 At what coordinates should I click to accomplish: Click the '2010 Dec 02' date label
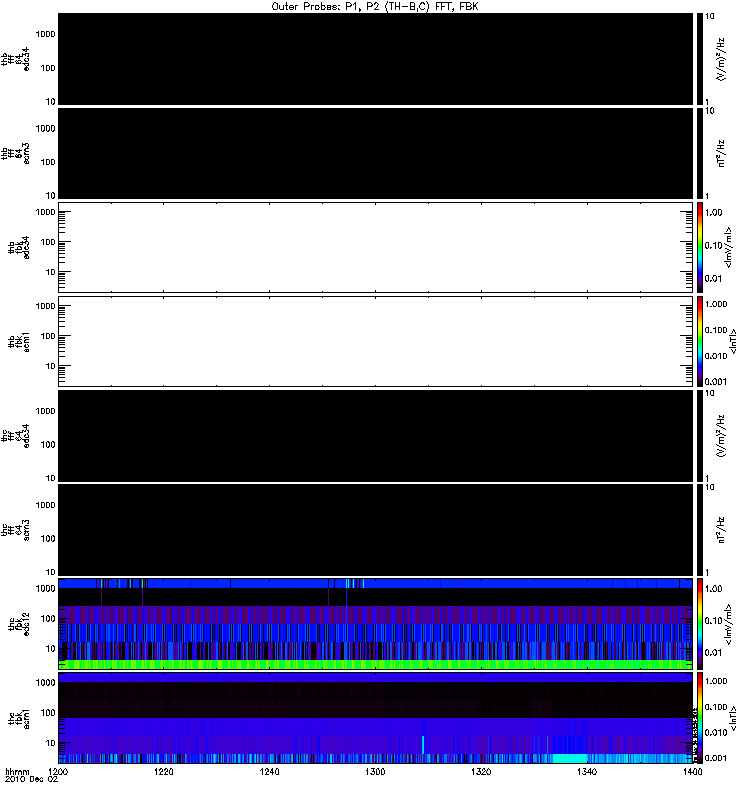point(31,779)
